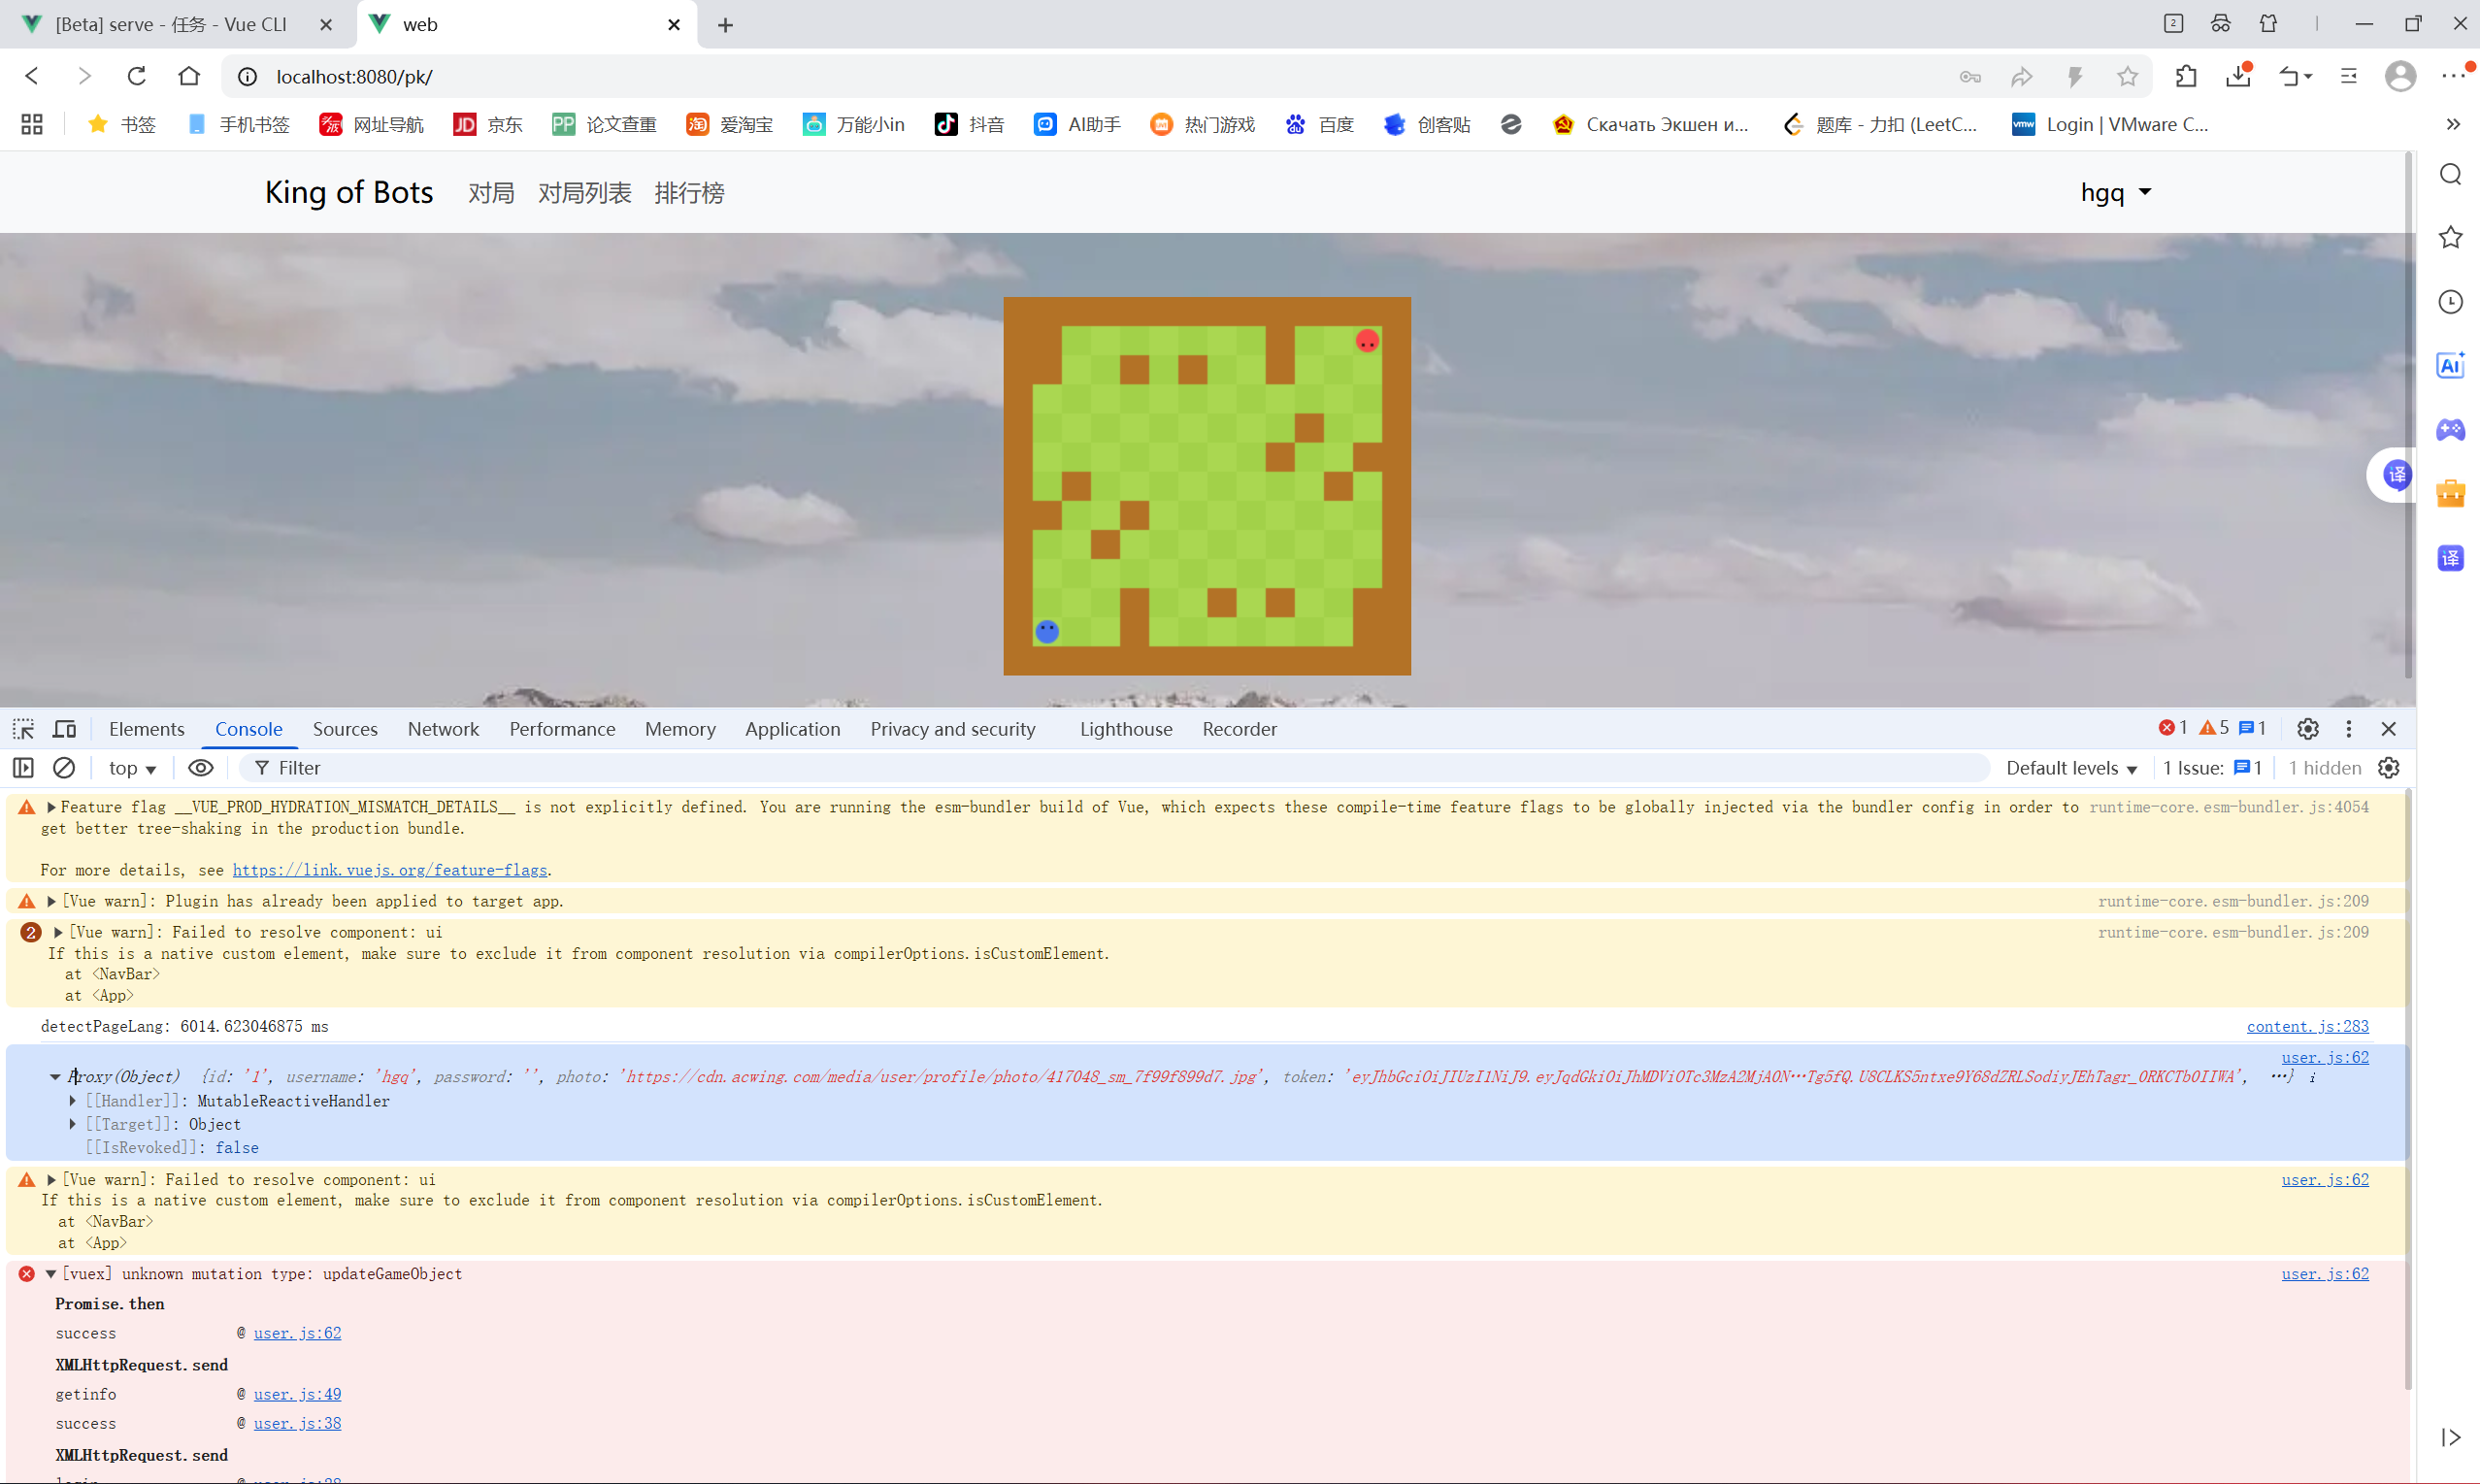Click the inspect element picker icon
Viewport: 2480px width, 1484px height.
23,729
